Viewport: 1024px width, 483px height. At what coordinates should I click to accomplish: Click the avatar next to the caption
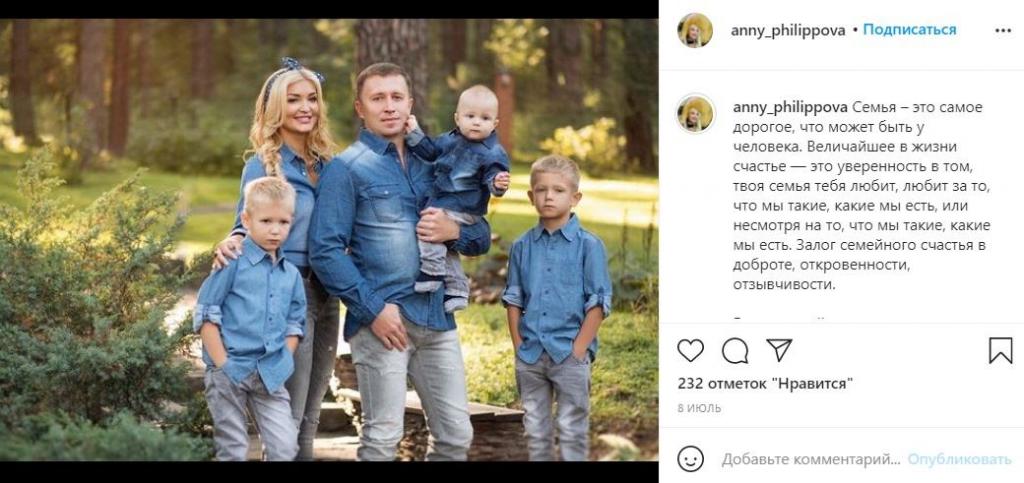[x=695, y=114]
